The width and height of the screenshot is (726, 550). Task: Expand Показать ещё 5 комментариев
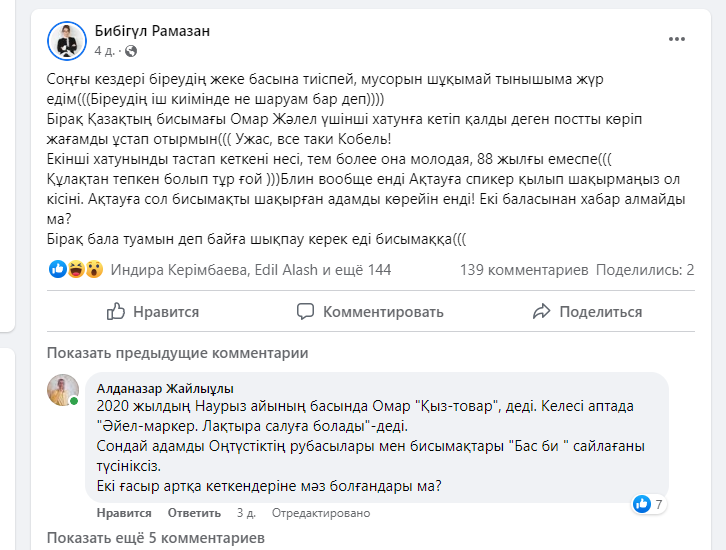155,539
